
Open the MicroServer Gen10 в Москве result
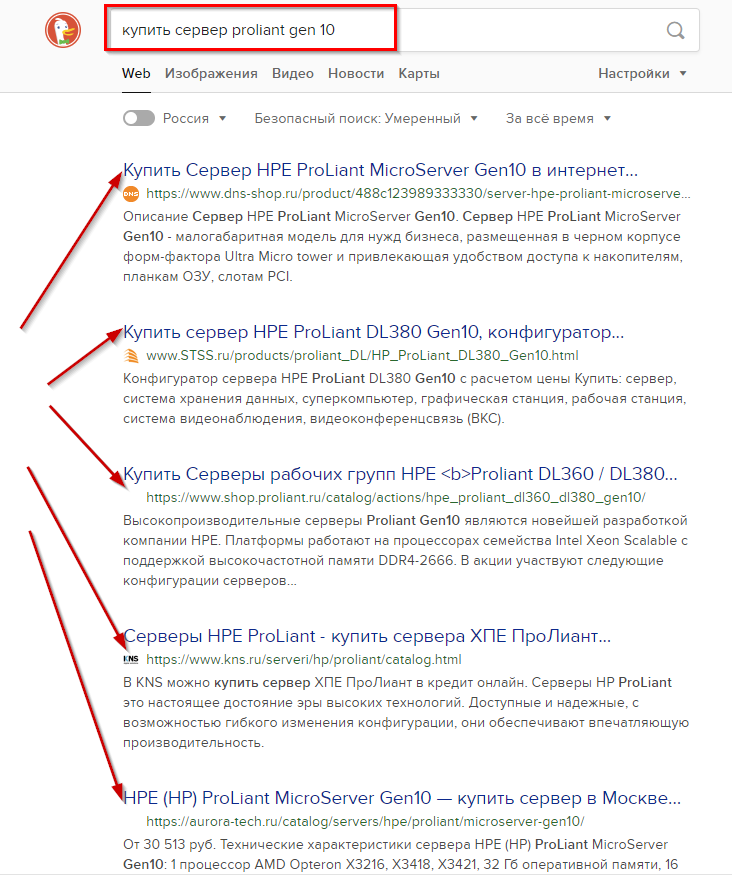click(x=402, y=798)
